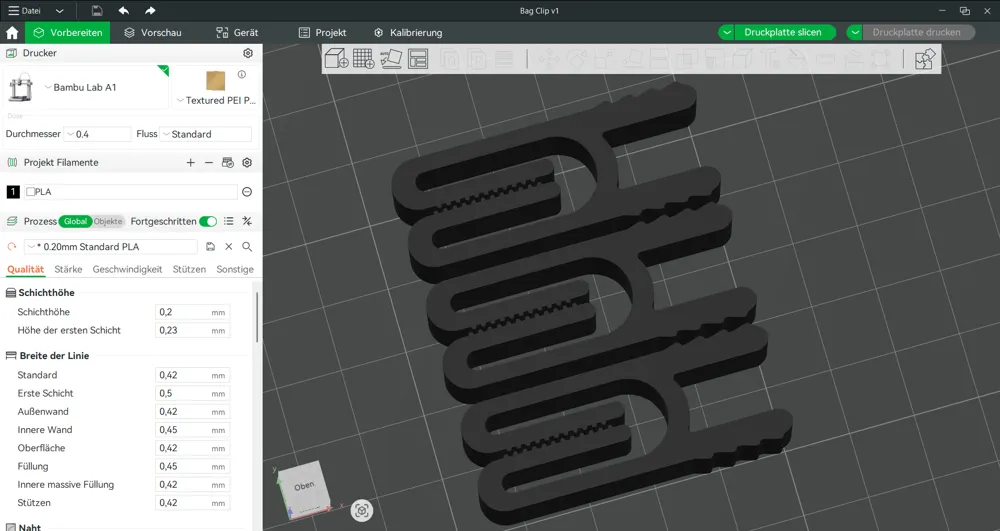Click the bed plate info icon
The image size is (1000, 531).
pyautogui.click(x=242, y=75)
